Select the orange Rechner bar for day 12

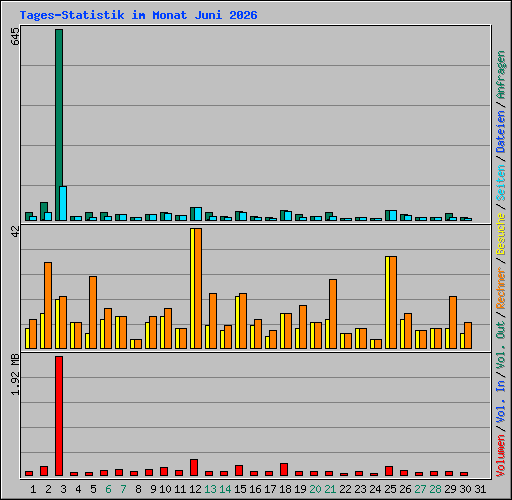[x=198, y=288]
